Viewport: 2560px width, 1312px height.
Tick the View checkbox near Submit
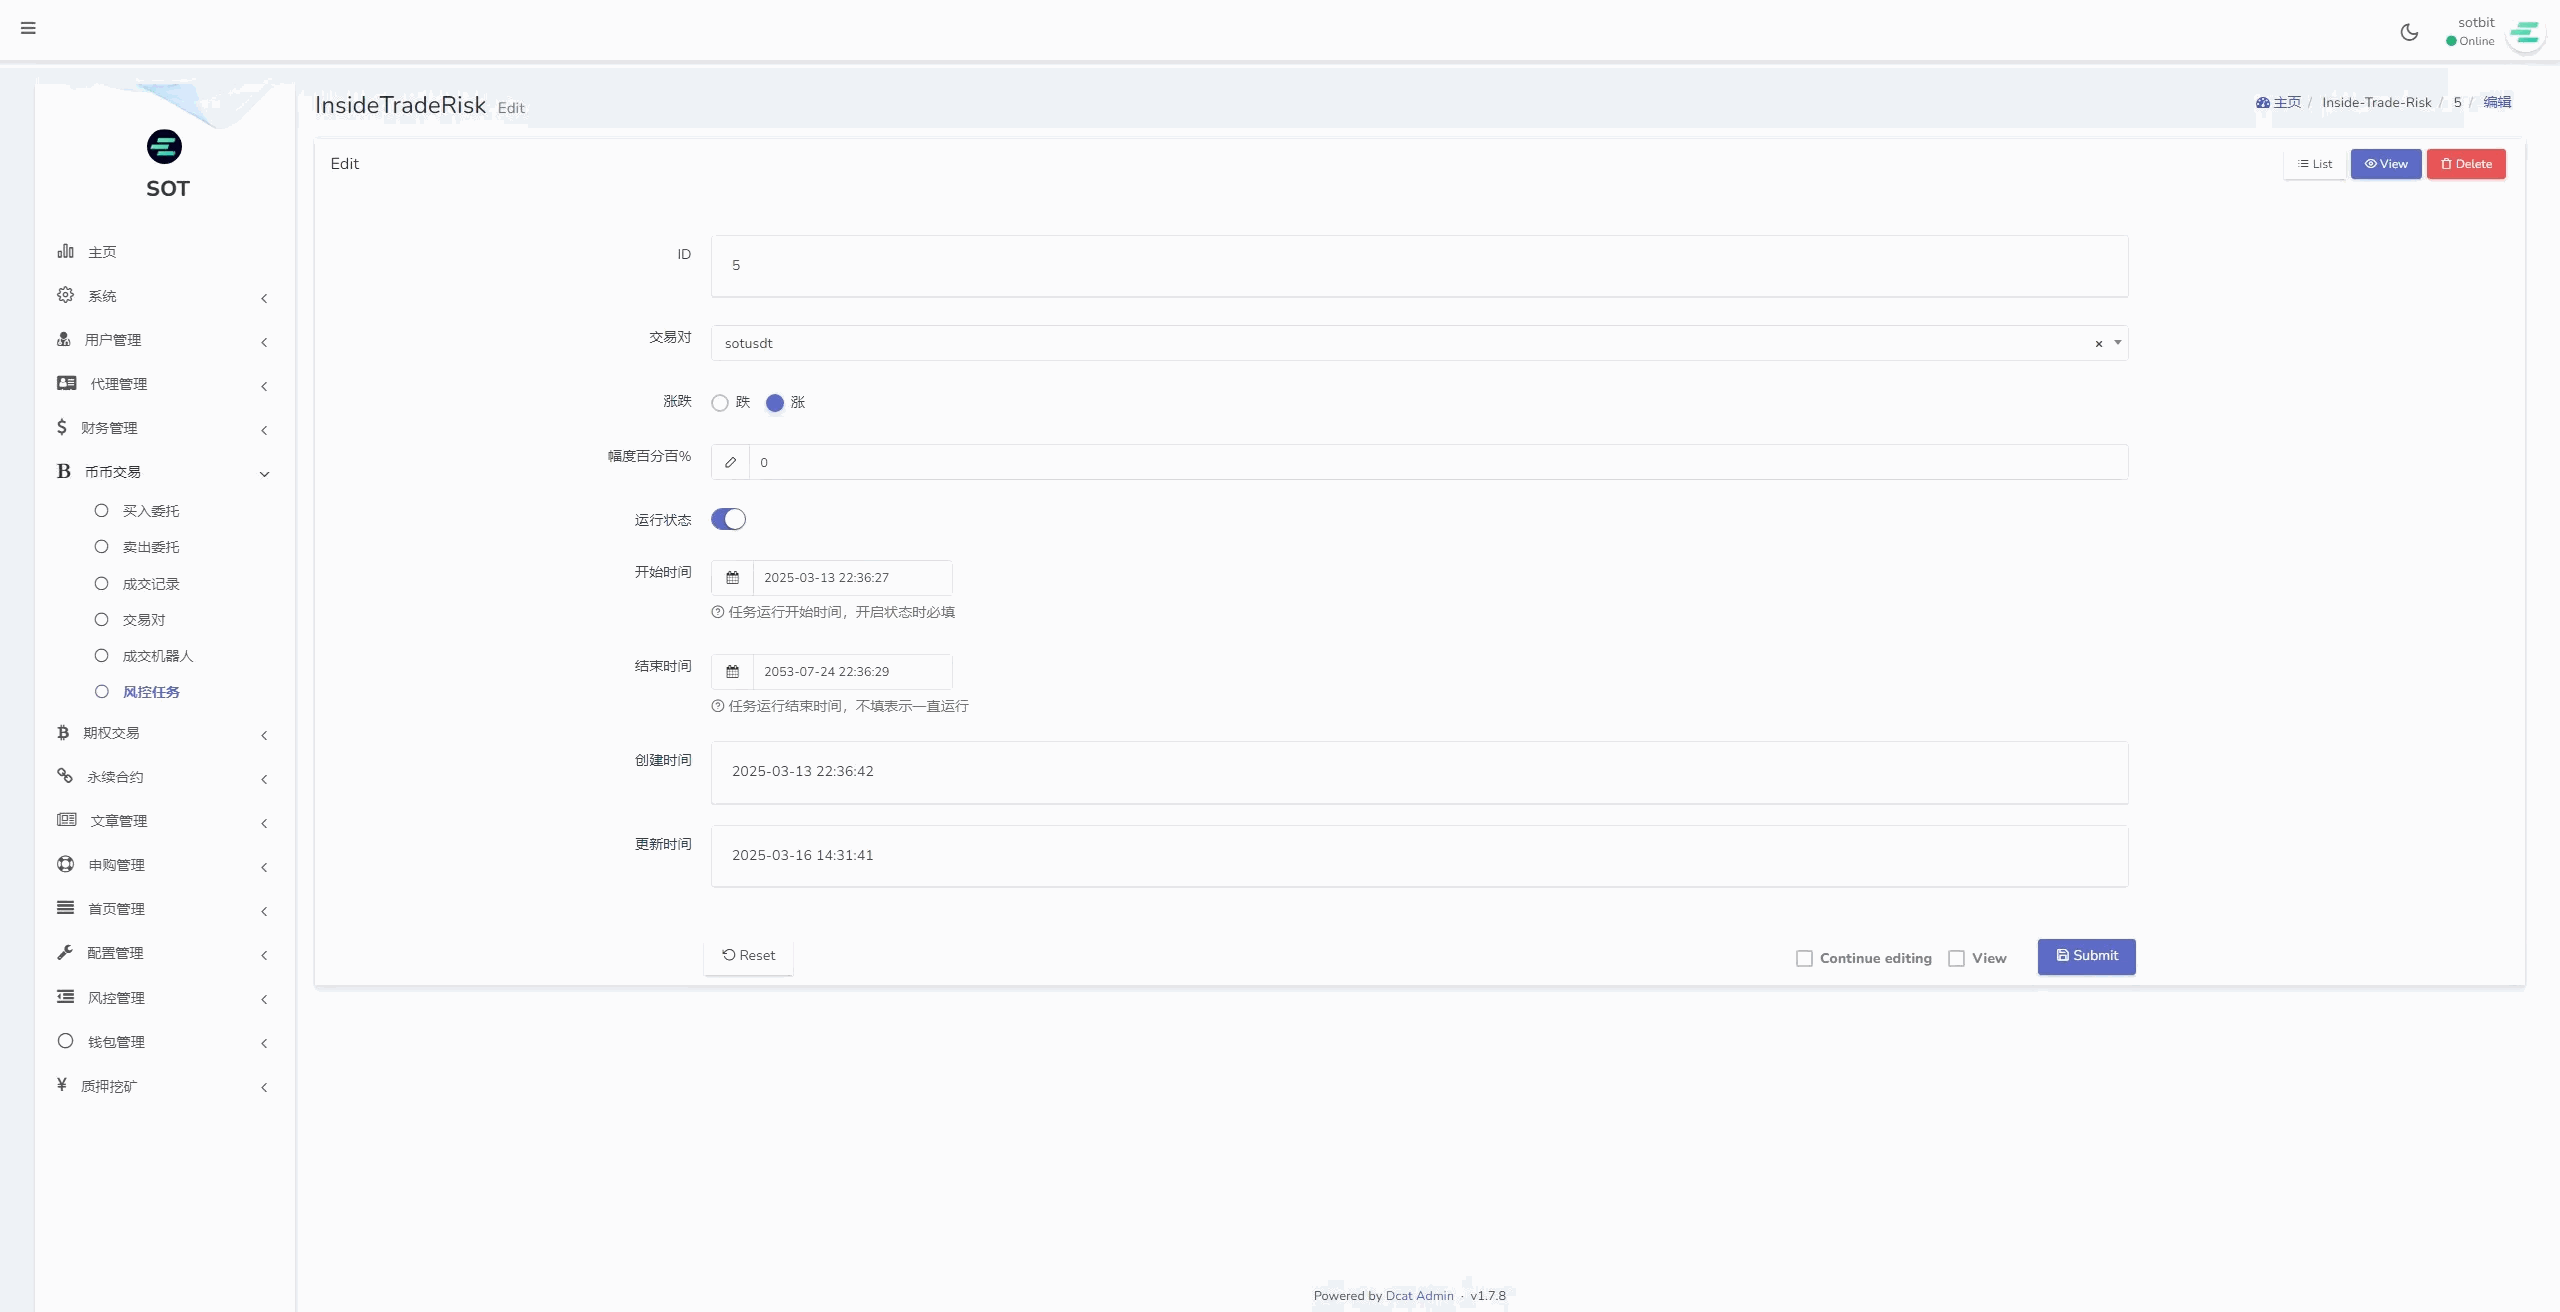1956,958
